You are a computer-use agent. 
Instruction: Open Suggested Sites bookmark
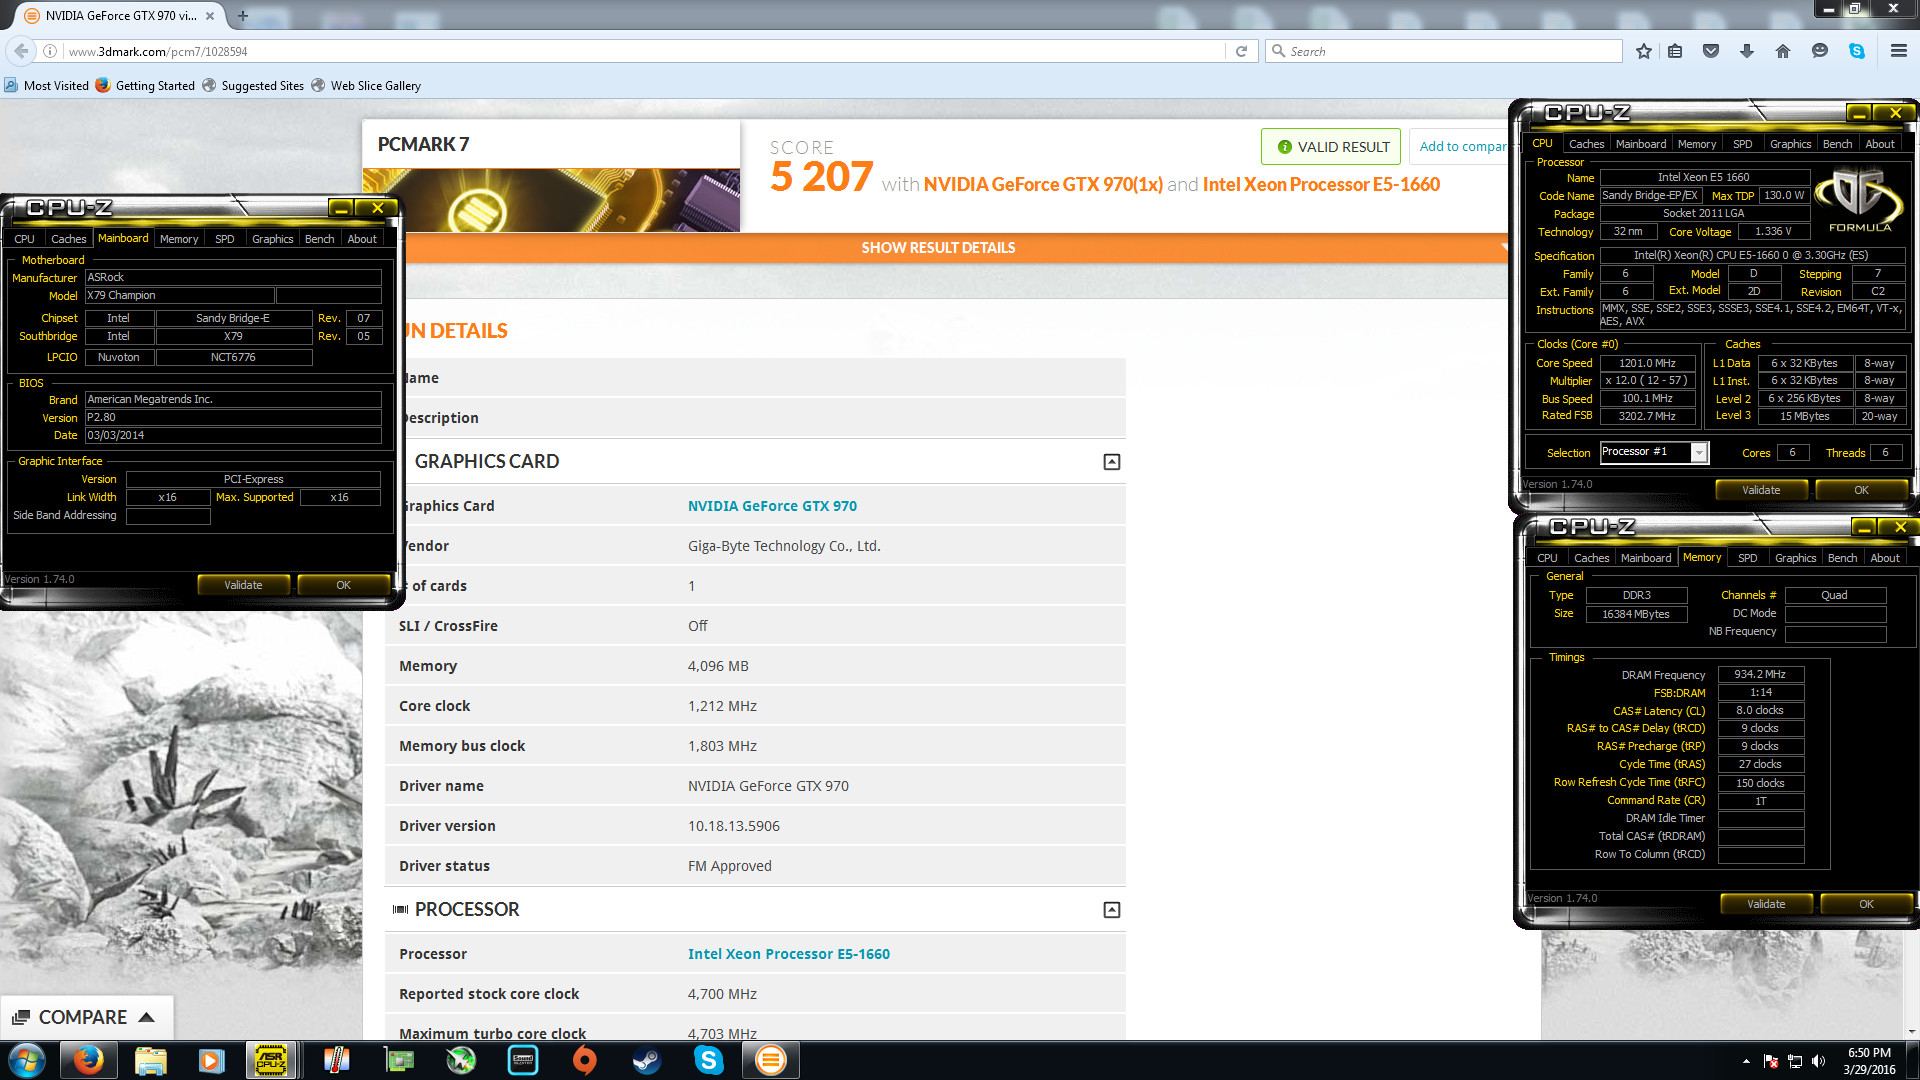253,86
